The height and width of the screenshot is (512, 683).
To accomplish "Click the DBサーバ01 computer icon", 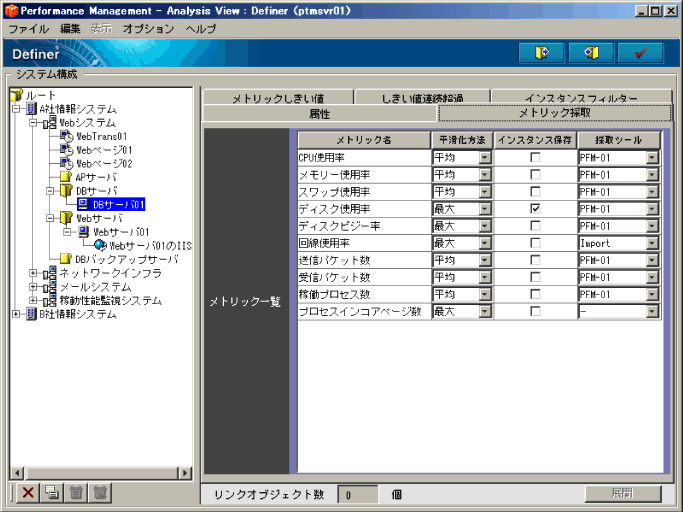I will coord(83,204).
